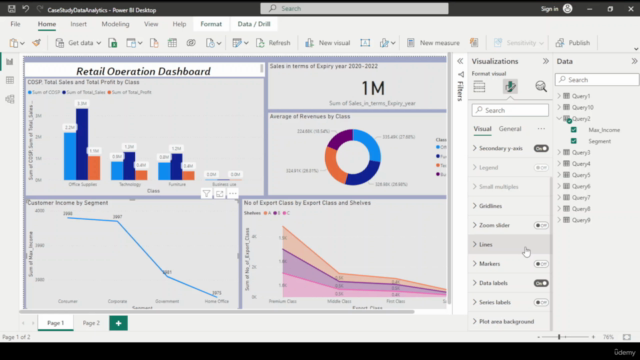Click the New visual button
Image resolution: width=640 pixels, height=360 pixels.
click(328, 43)
